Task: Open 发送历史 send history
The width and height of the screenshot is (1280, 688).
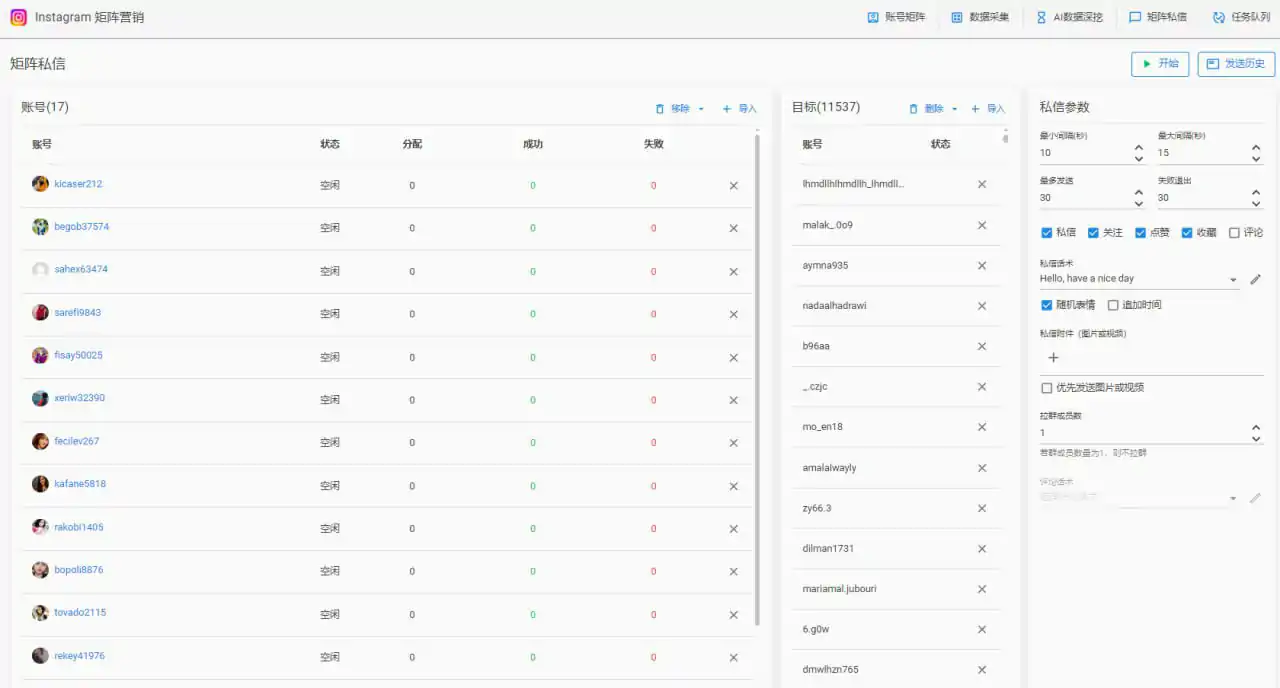Action: [x=1236, y=64]
